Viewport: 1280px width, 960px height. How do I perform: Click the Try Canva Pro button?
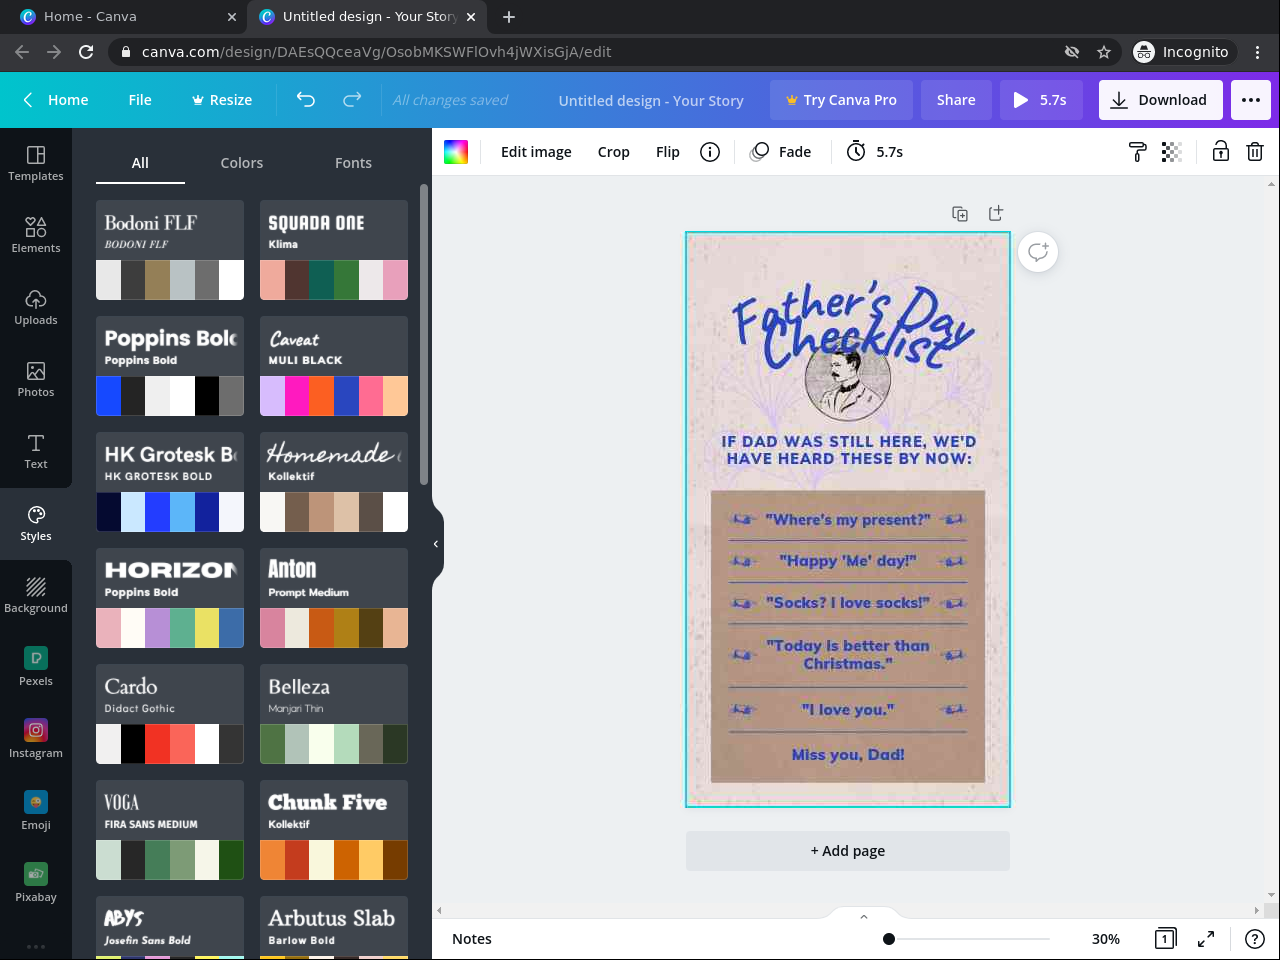point(841,100)
